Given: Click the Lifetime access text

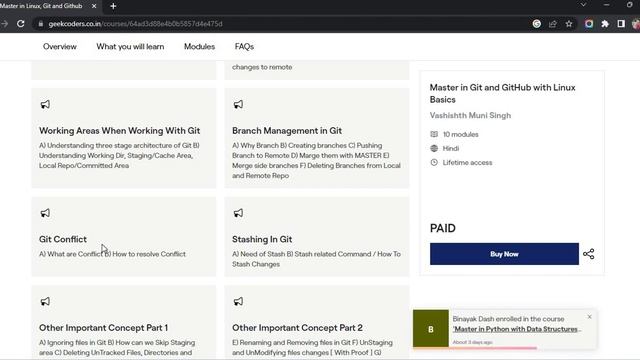Looking at the screenshot, I should click(467, 162).
